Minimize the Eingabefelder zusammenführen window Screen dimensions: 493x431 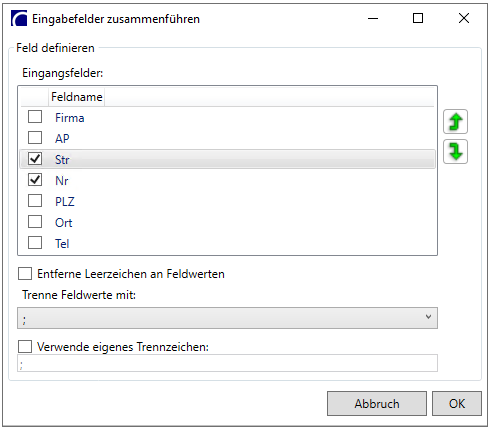373,18
